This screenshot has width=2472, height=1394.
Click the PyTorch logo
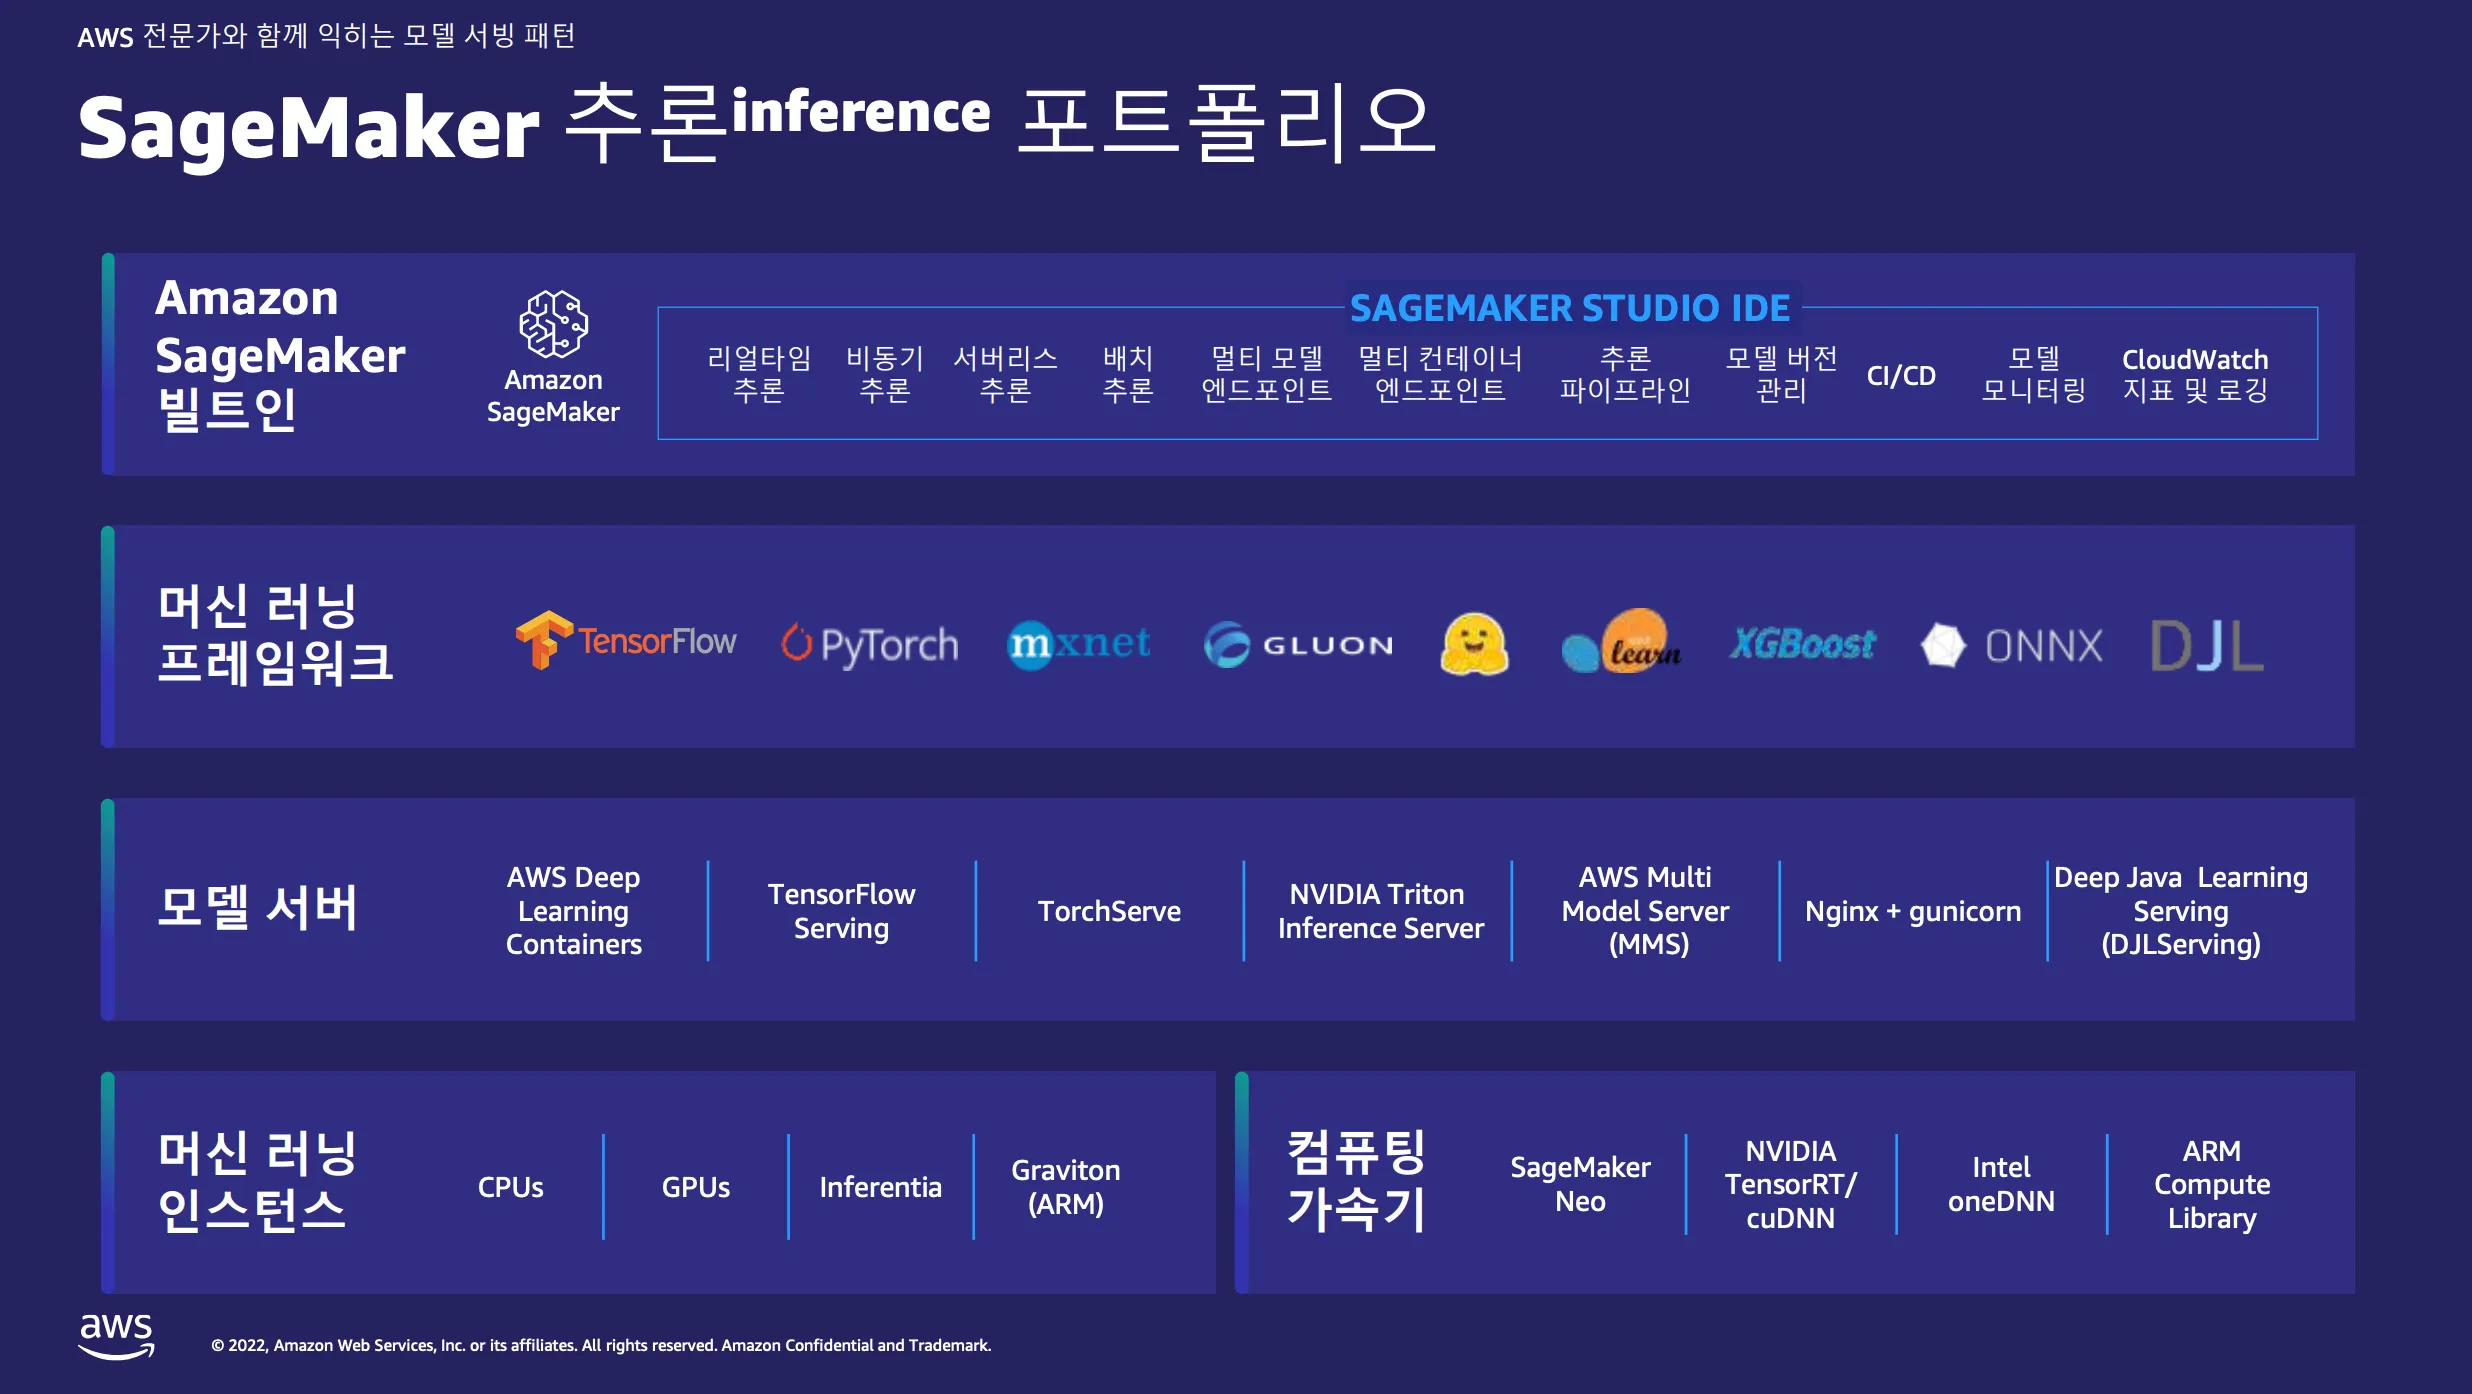coord(869,645)
